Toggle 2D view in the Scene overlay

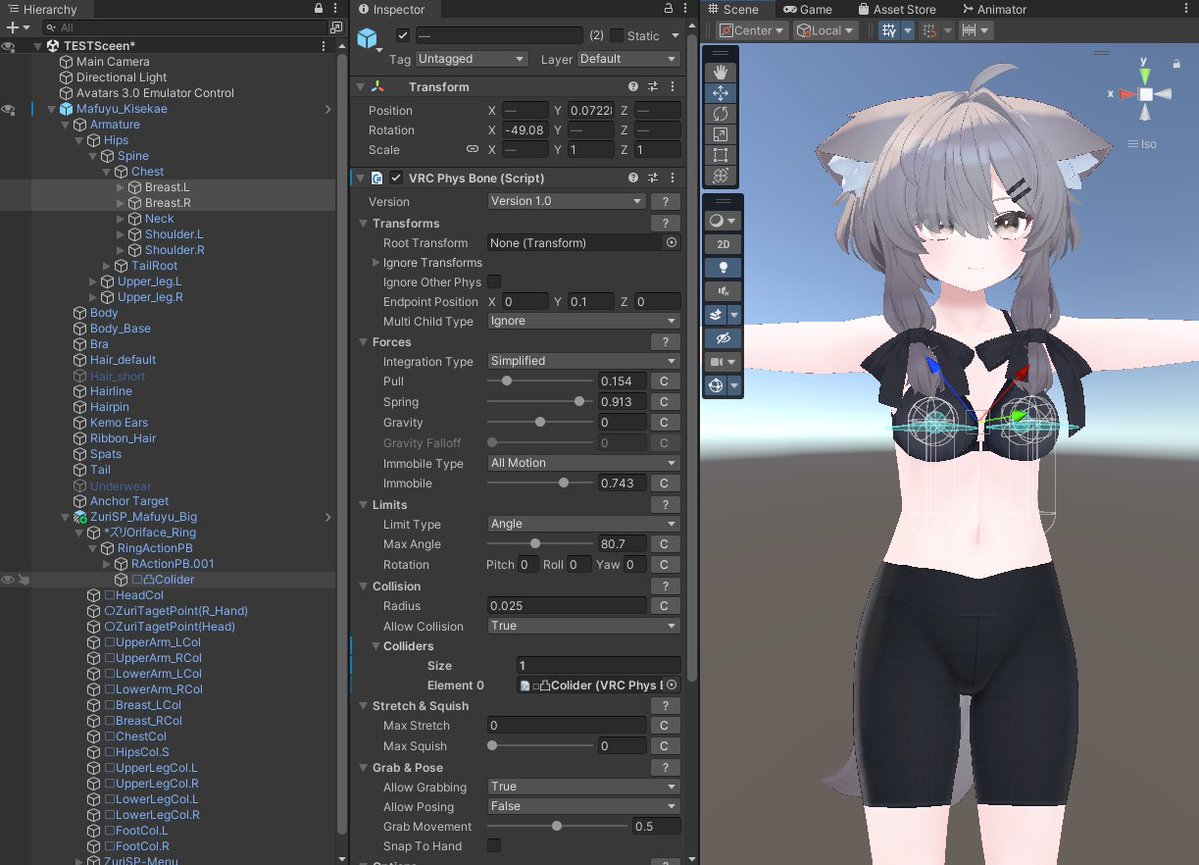721,243
